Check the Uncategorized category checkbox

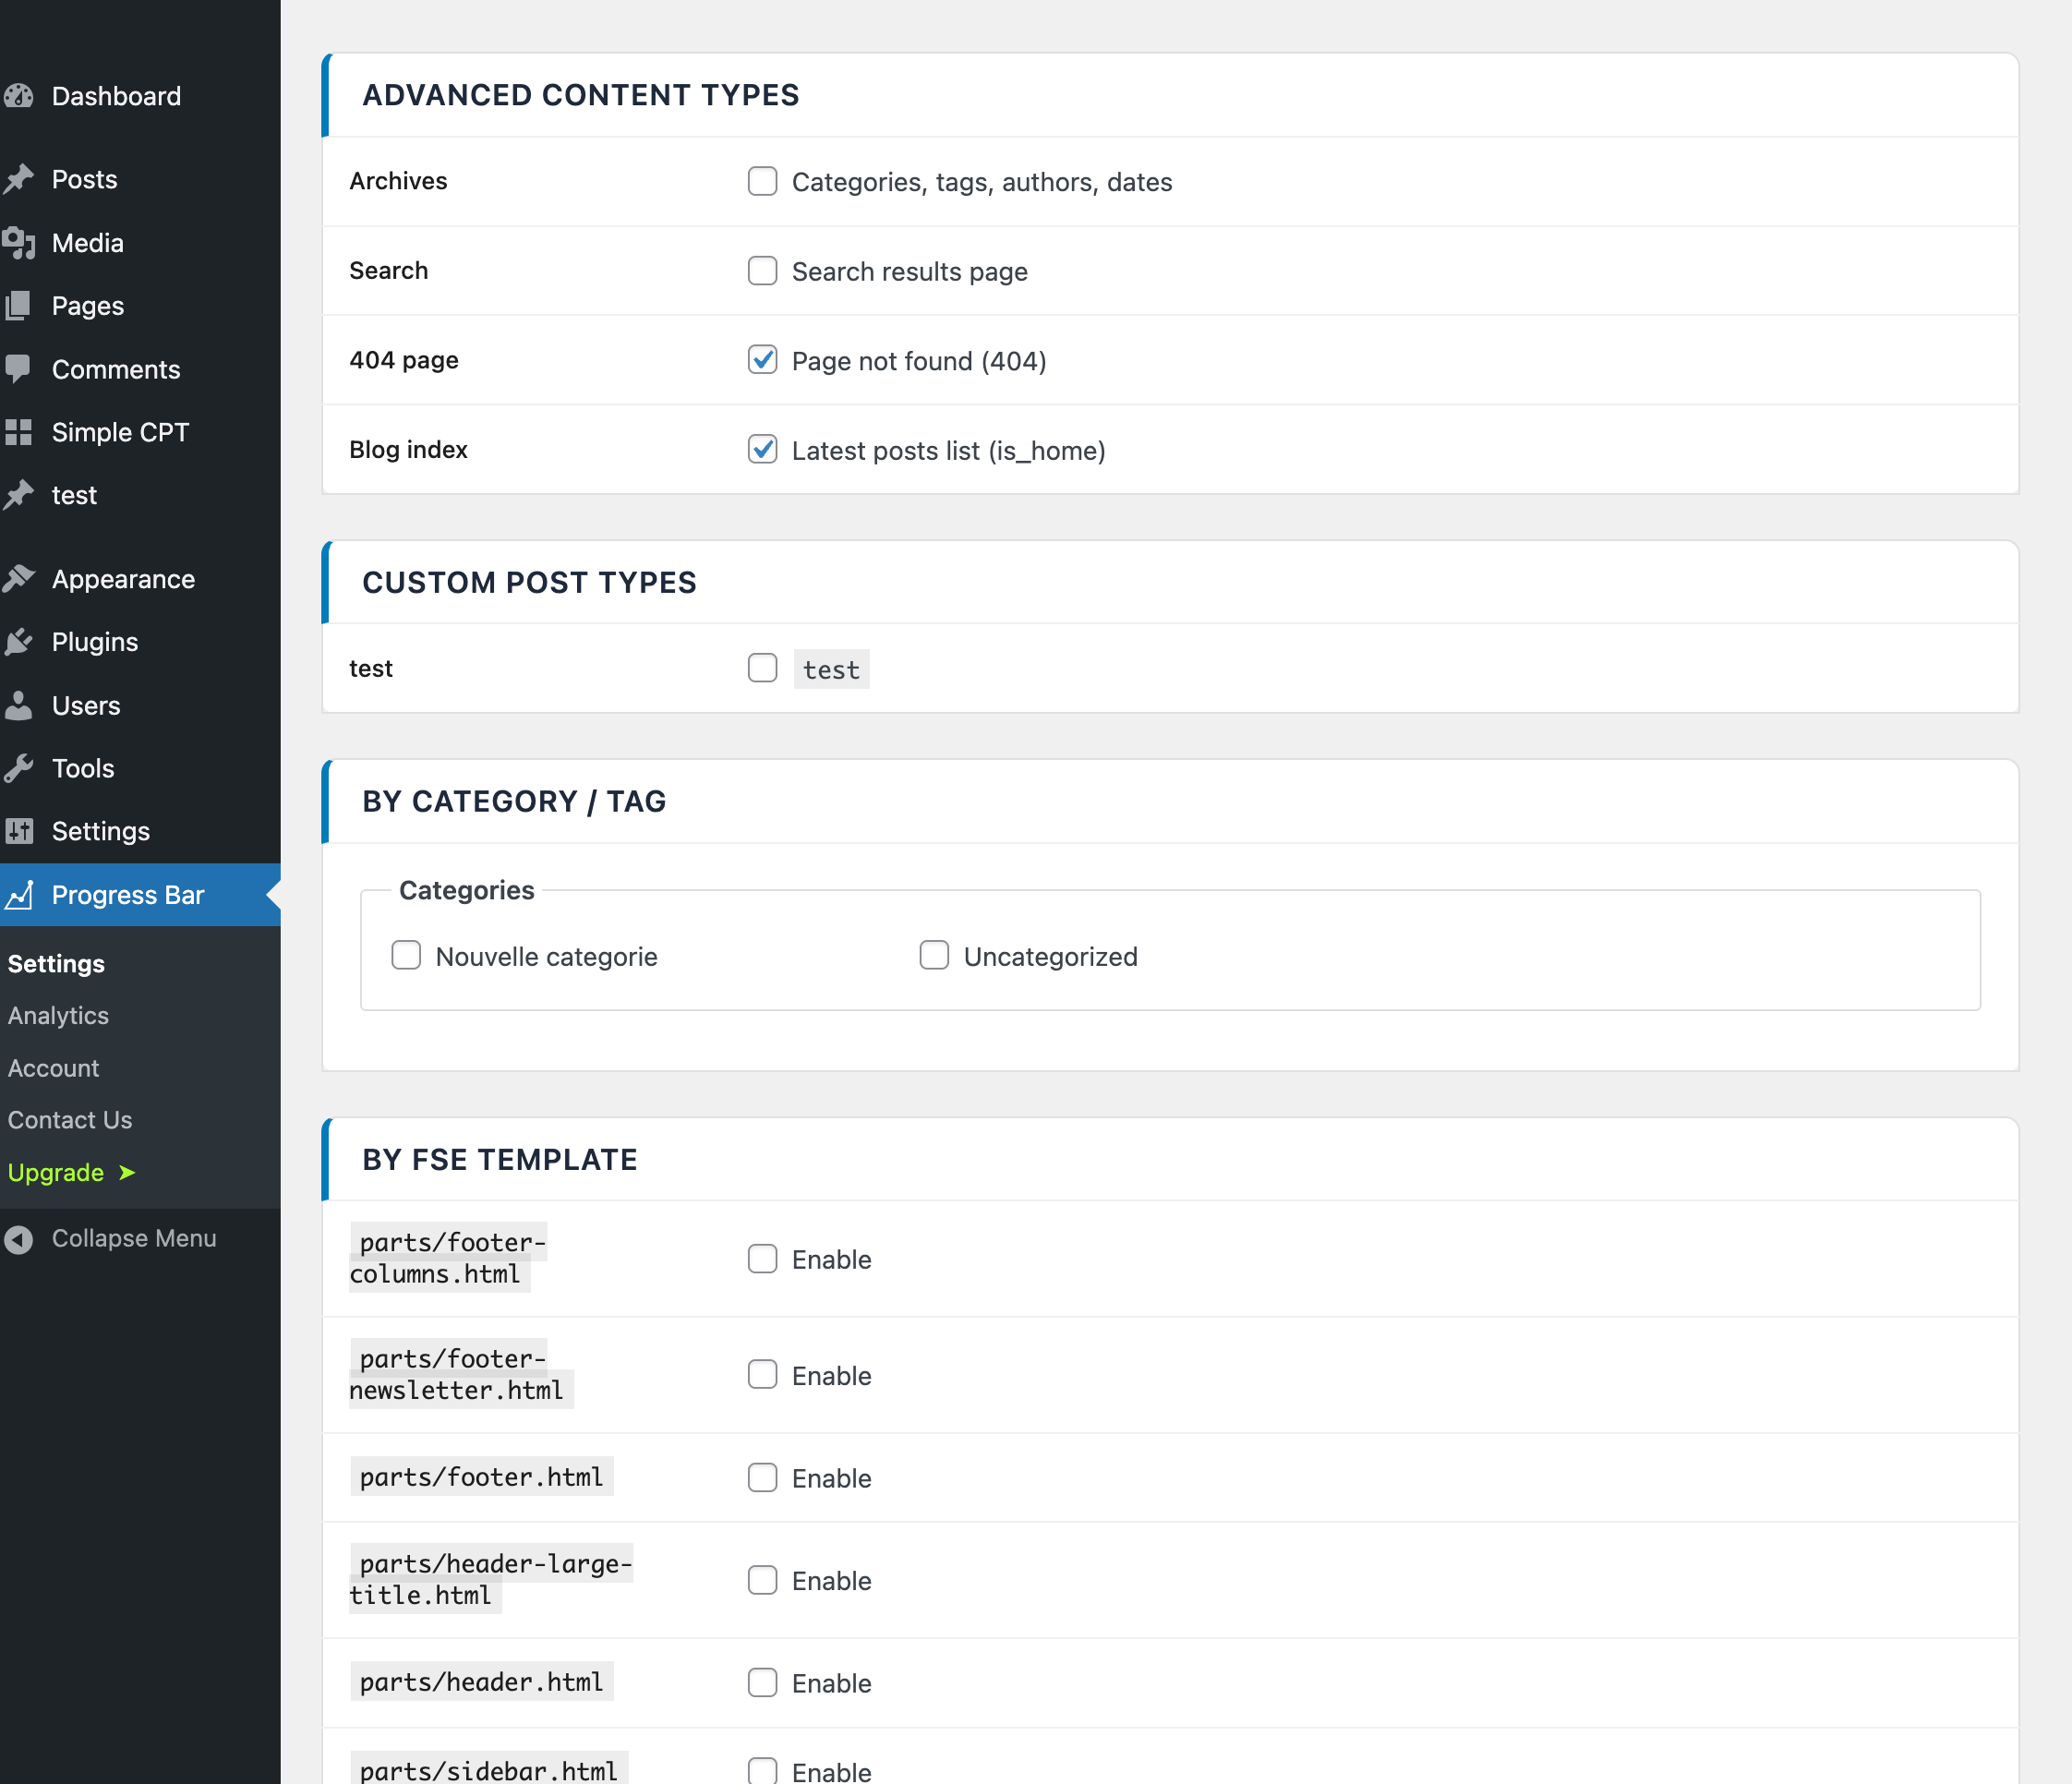point(934,956)
